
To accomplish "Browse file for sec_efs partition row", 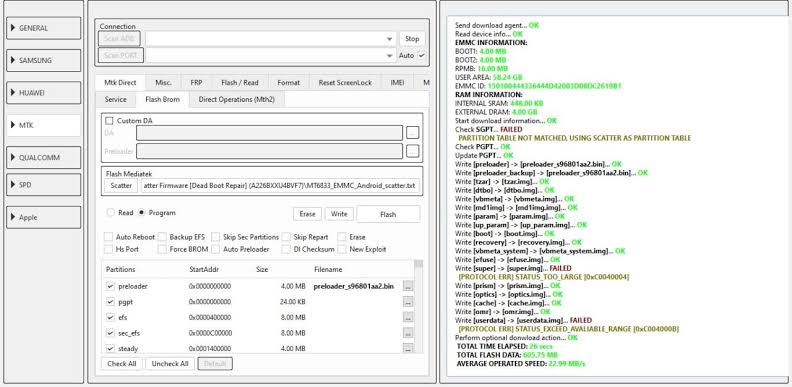I will point(408,333).
